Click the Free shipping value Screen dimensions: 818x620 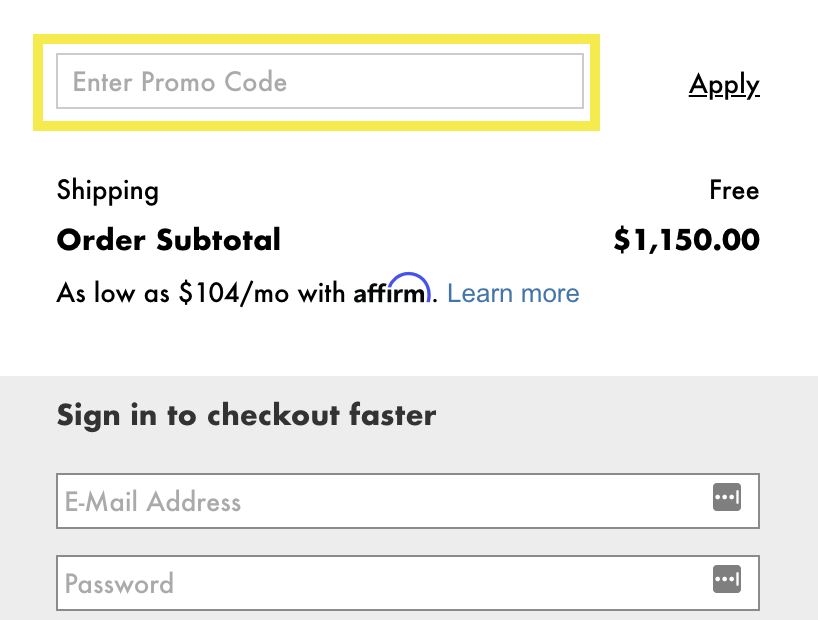pos(734,190)
